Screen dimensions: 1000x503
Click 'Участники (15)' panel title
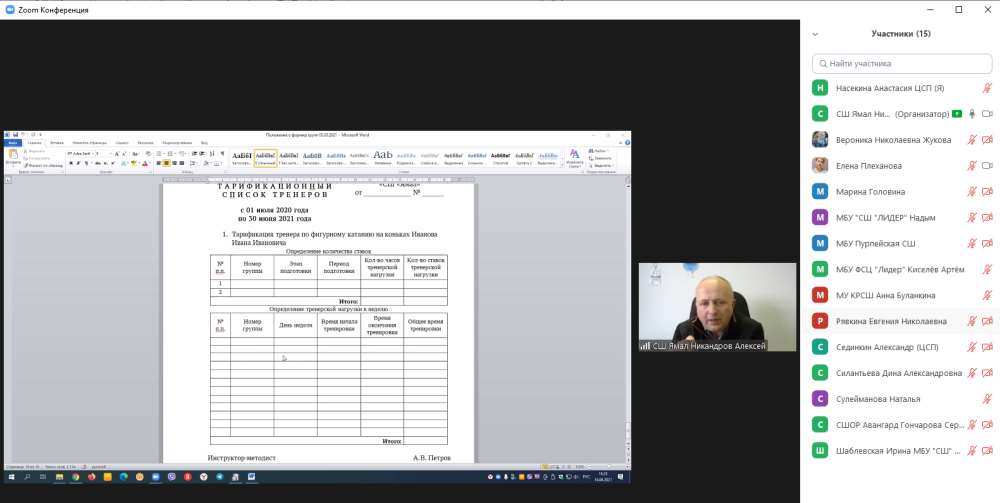pos(901,34)
